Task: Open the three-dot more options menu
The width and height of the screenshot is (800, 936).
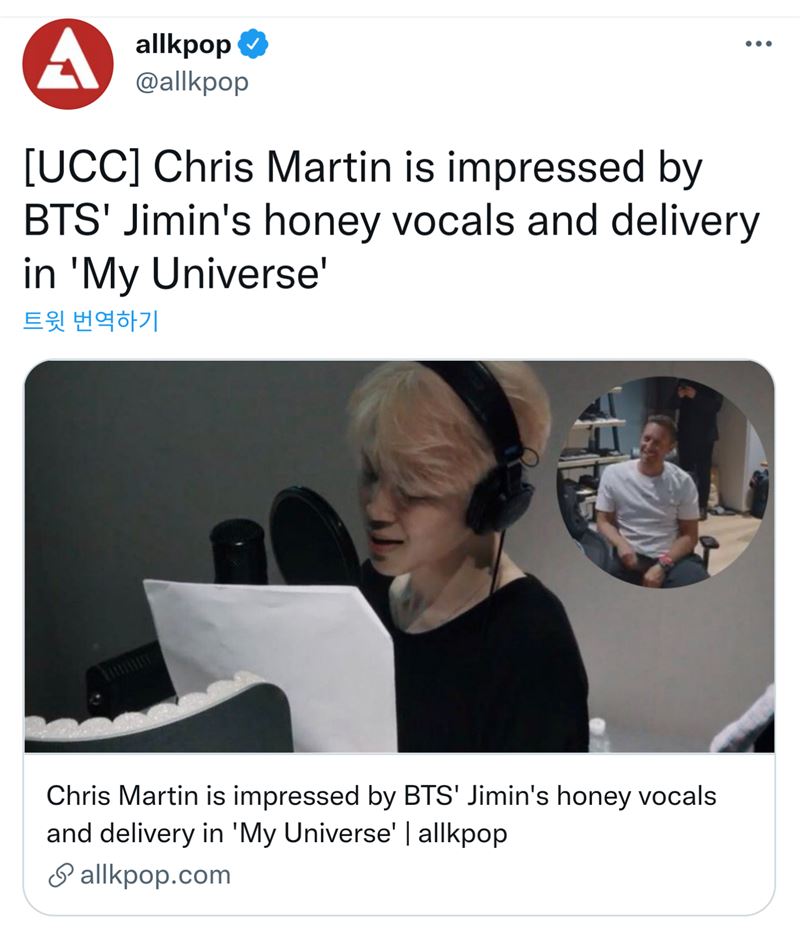Action: pyautogui.click(x=759, y=44)
